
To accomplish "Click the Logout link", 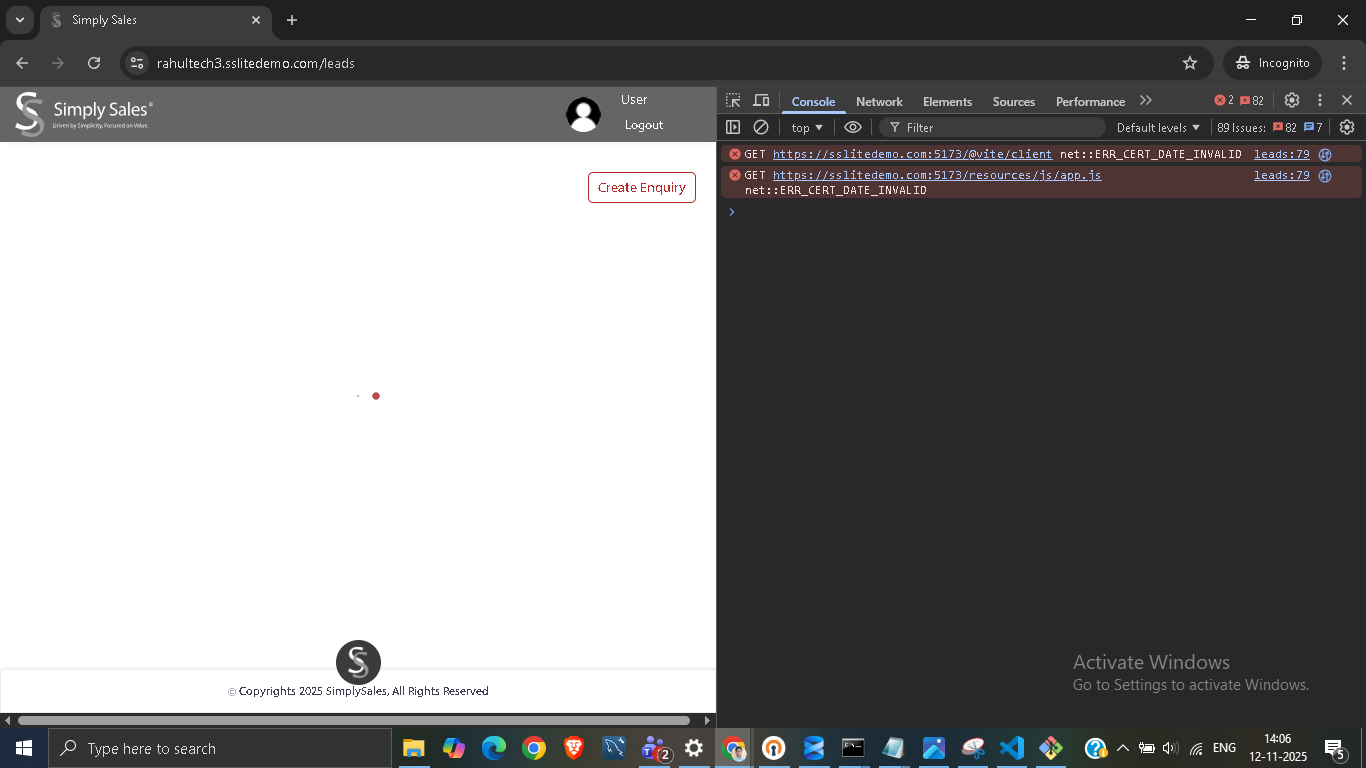I will pyautogui.click(x=644, y=125).
